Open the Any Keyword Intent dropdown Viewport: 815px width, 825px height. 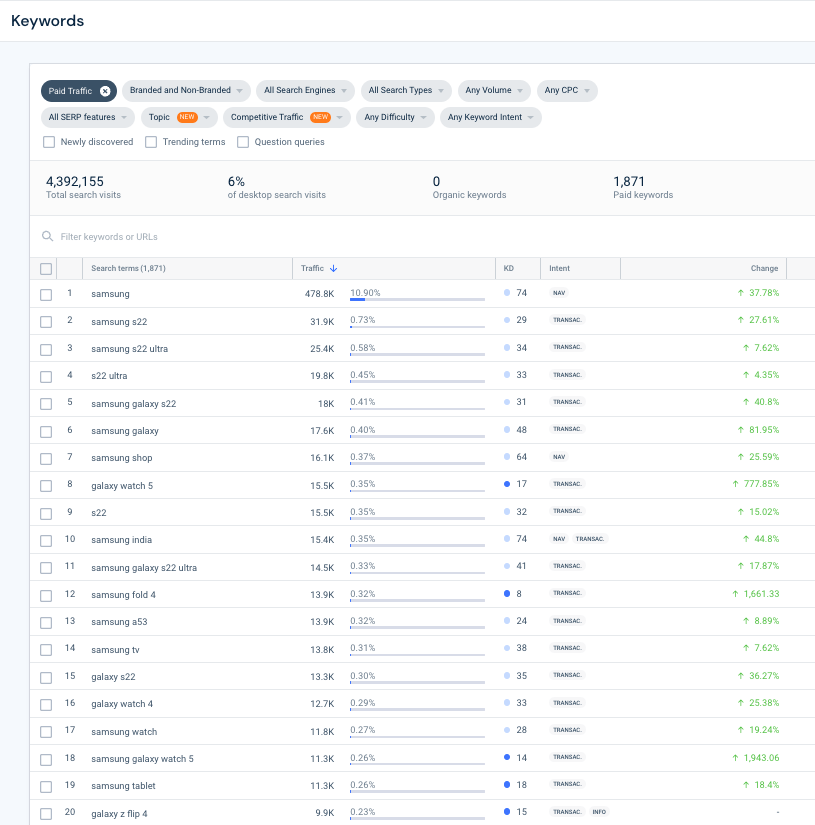(490, 117)
